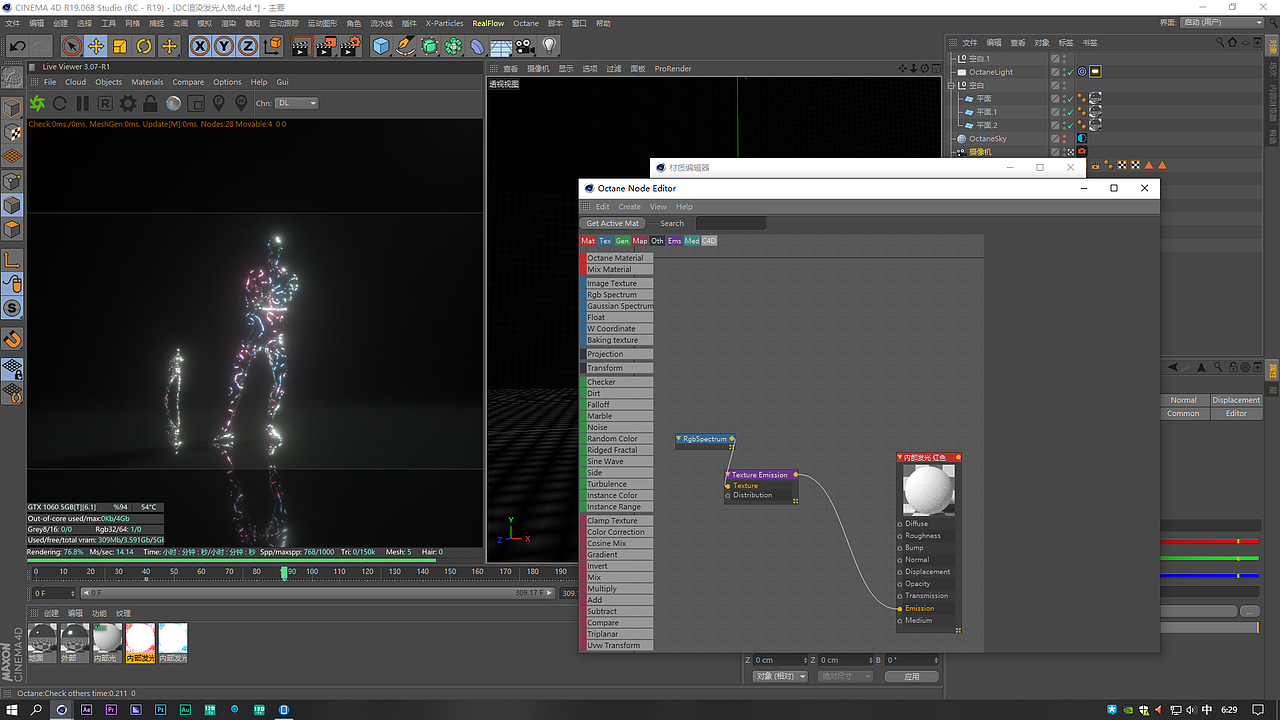
Task: Toggle enable checkmark for 平面.1 object
Action: pos(1069,112)
